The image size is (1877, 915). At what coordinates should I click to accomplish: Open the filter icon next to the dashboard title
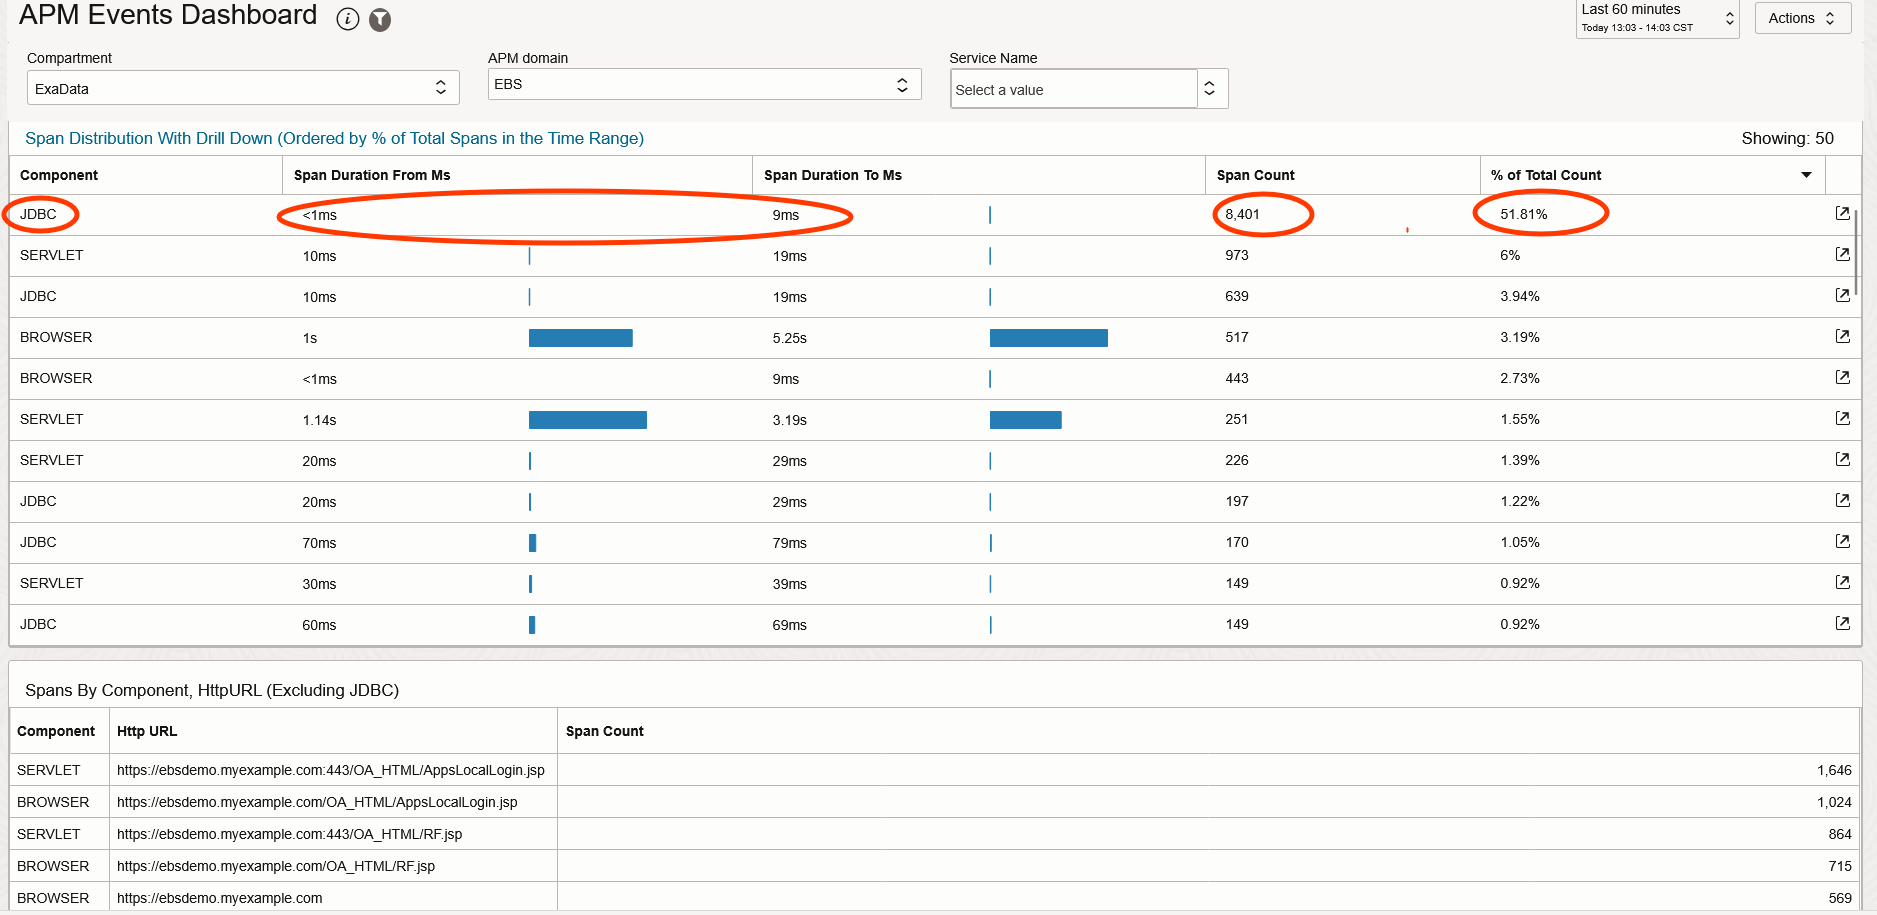380,19
